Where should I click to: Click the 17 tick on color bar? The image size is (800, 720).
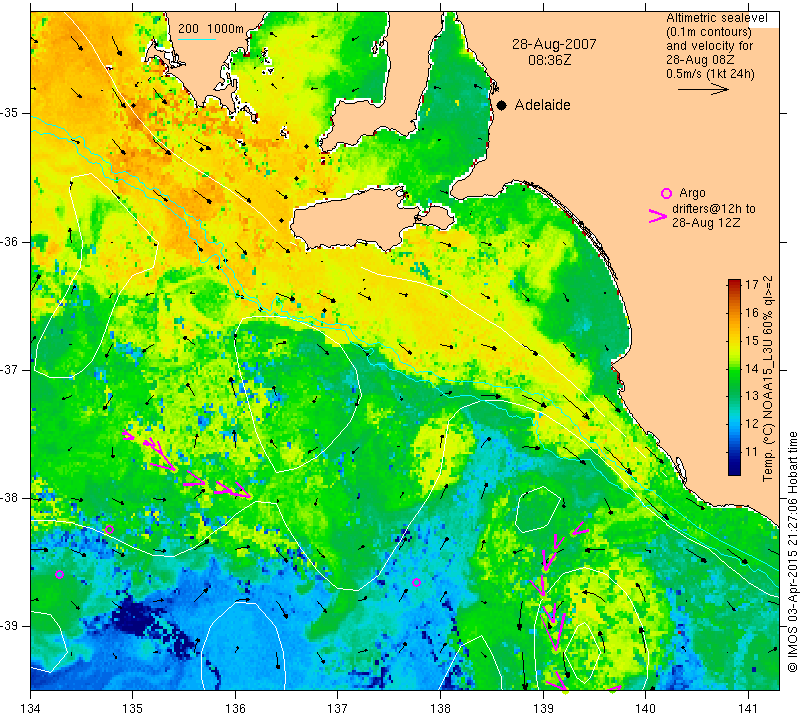(x=752, y=285)
